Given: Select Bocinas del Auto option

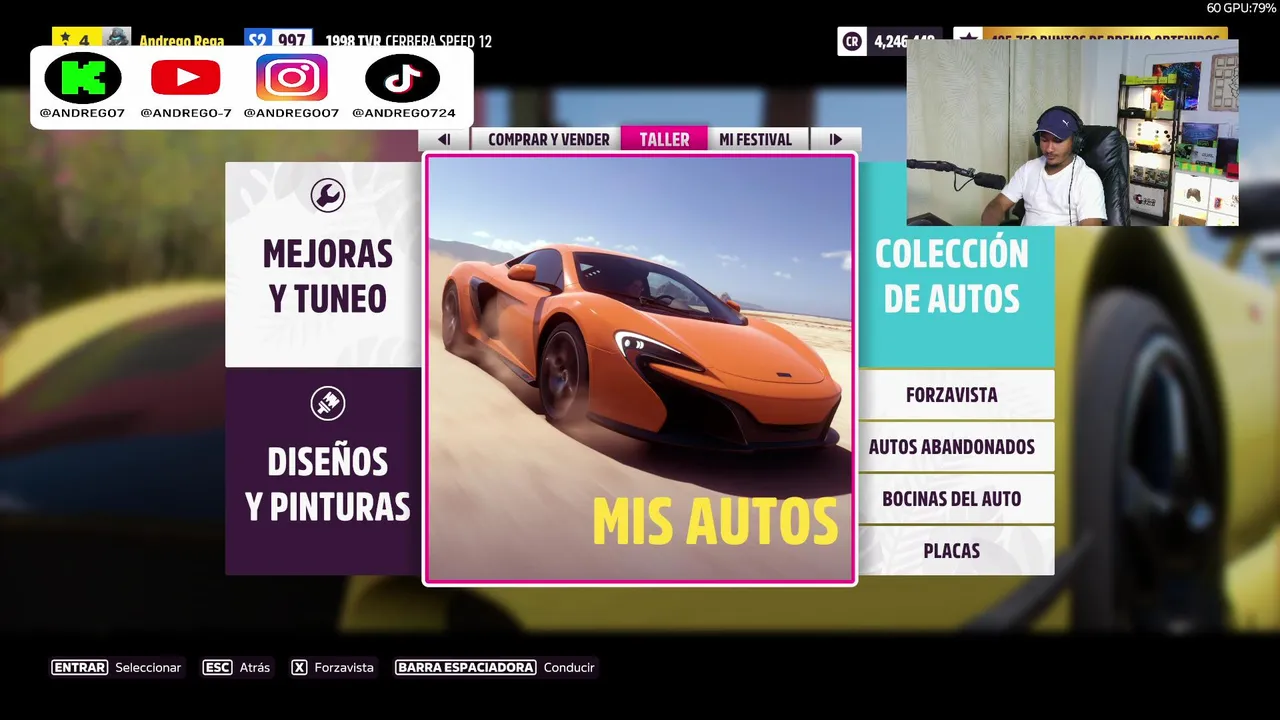Looking at the screenshot, I should pyautogui.click(x=956, y=499).
